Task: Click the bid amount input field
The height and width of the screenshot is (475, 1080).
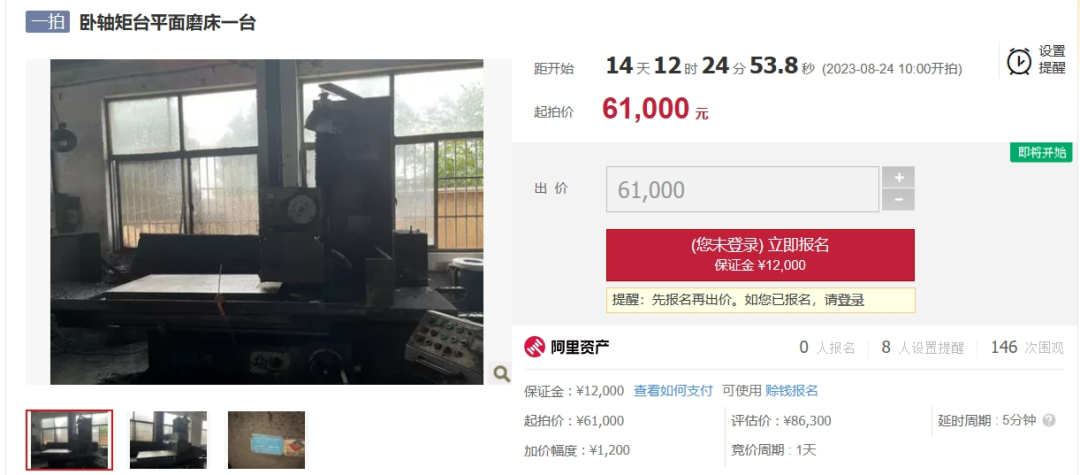Action: click(742, 189)
